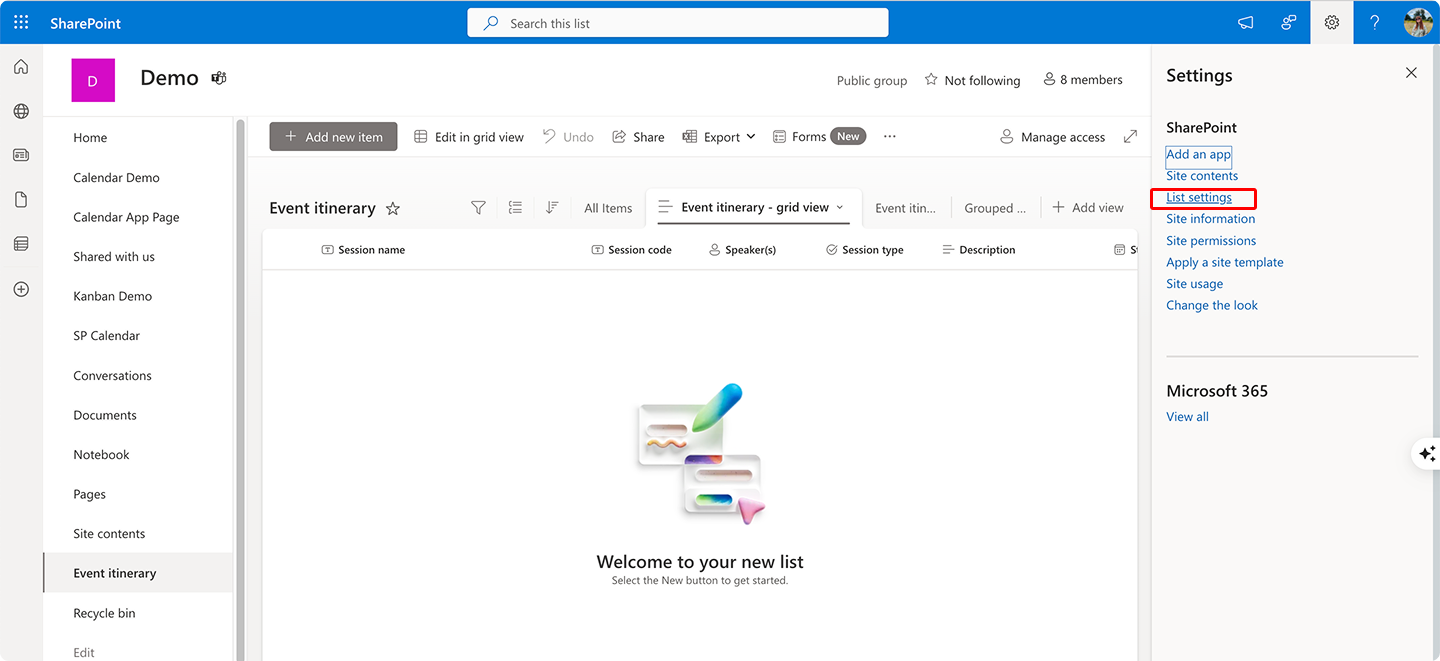Click the Session code column header
Viewport: 1440px width, 661px height.
tap(631, 250)
